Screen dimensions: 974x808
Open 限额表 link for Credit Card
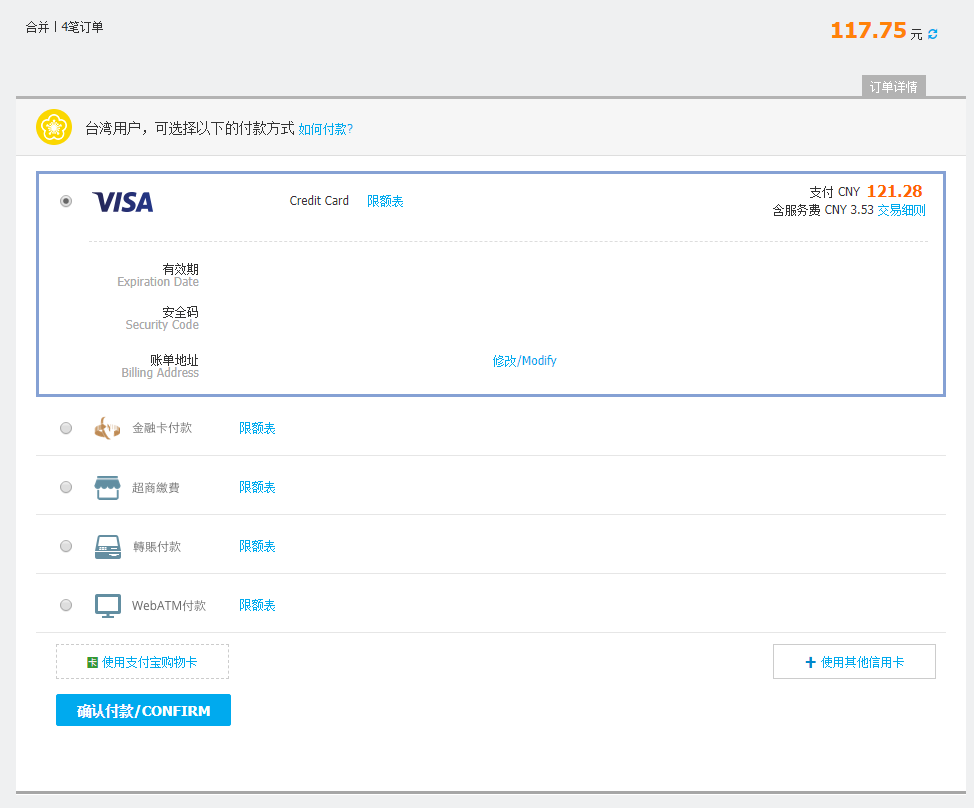(x=385, y=201)
